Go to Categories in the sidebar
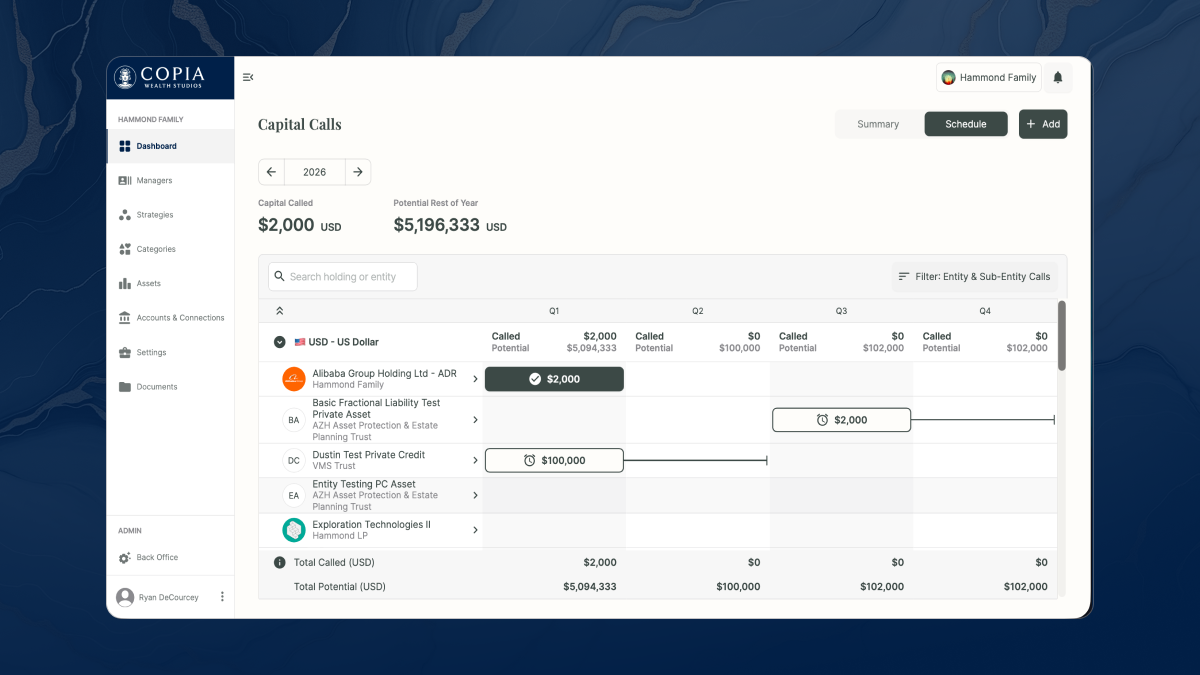The image size is (1200, 675). point(155,249)
